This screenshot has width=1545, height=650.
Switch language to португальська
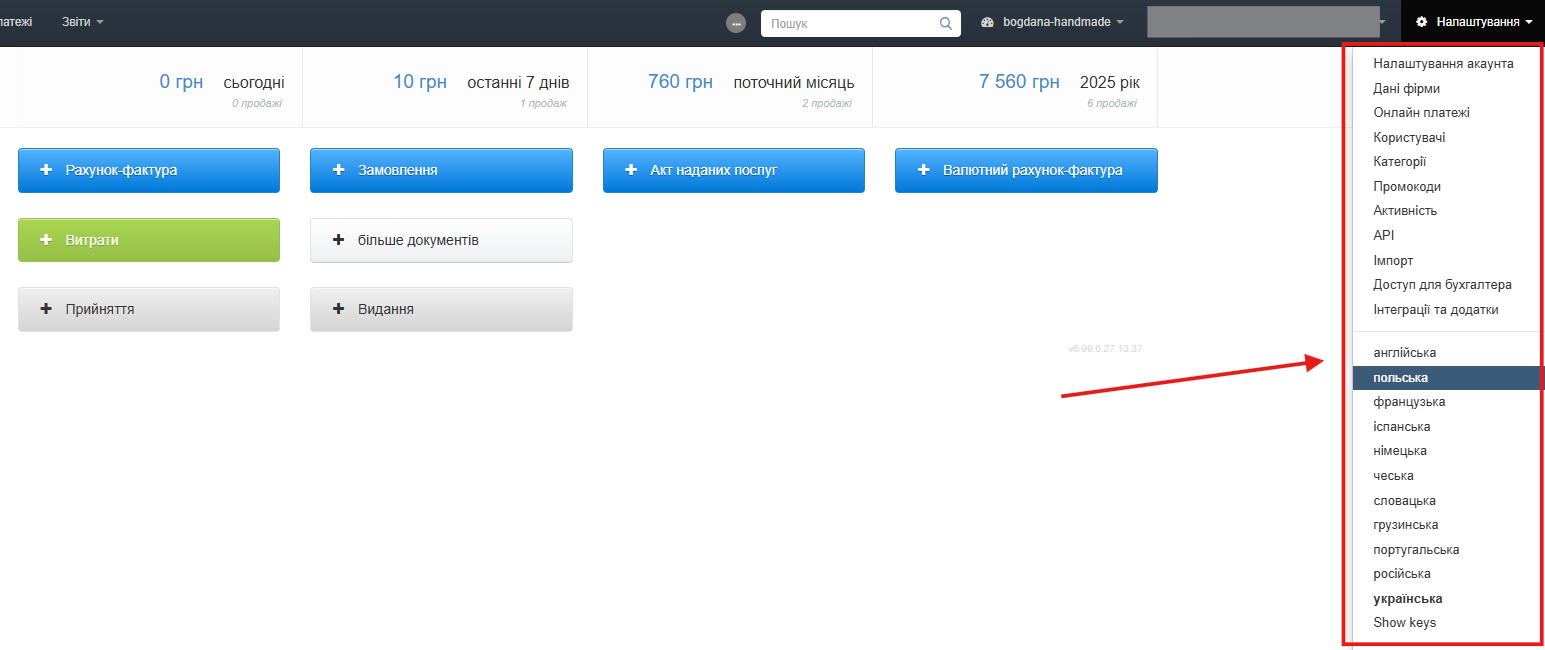(x=1416, y=549)
